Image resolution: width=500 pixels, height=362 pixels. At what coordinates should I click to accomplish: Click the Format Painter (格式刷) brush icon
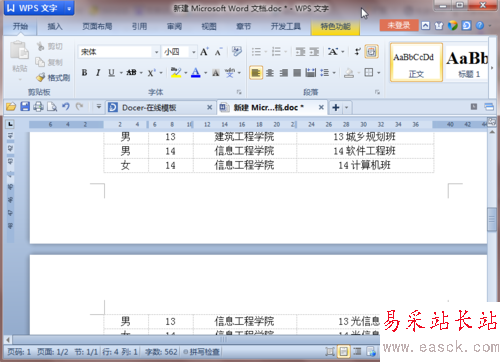[x=40, y=77]
